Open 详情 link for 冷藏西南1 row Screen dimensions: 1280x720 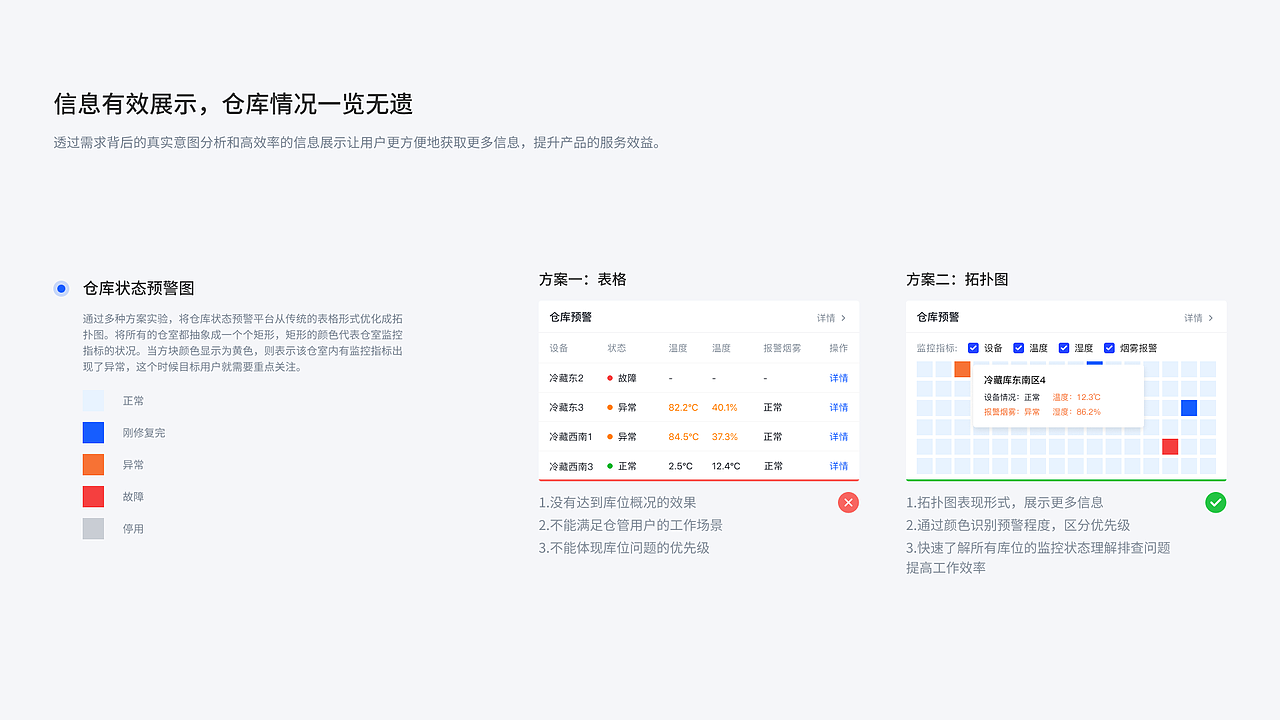[838, 436]
